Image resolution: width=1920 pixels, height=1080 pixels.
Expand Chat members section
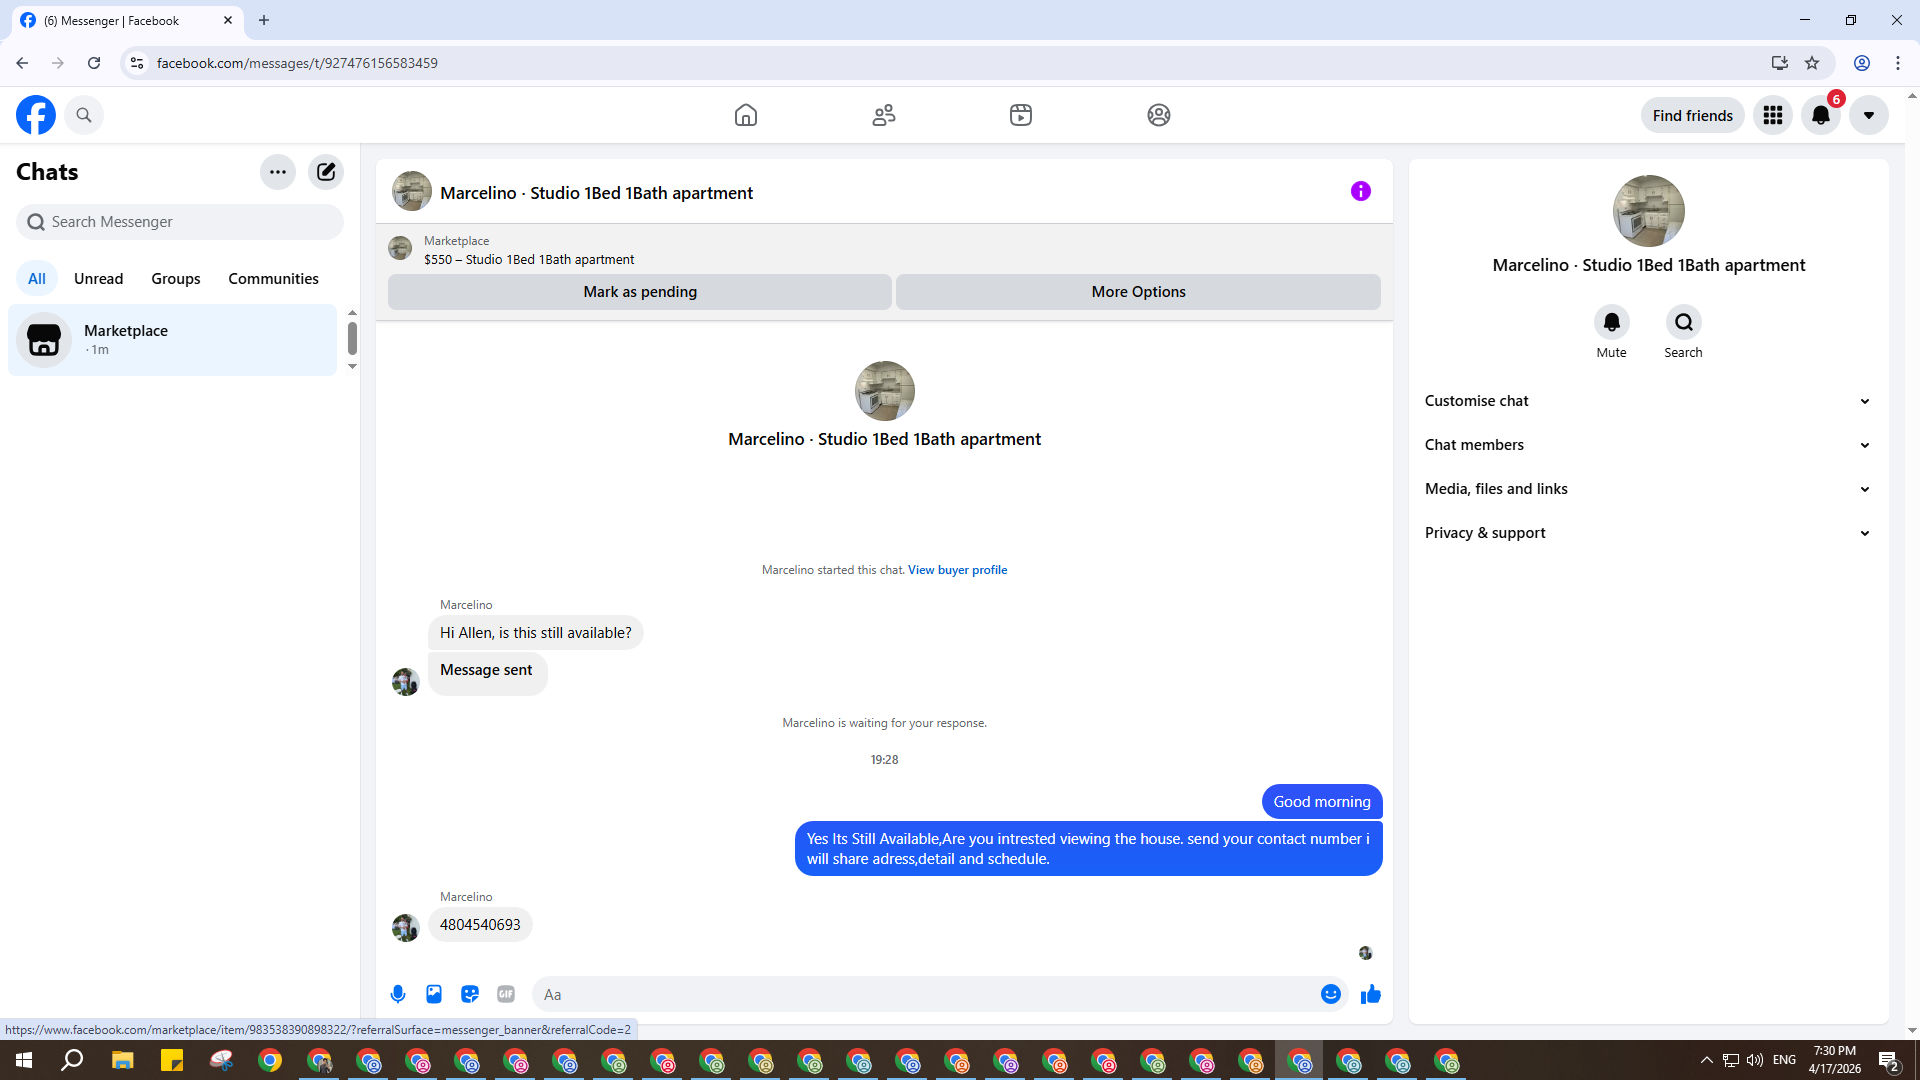(1647, 445)
